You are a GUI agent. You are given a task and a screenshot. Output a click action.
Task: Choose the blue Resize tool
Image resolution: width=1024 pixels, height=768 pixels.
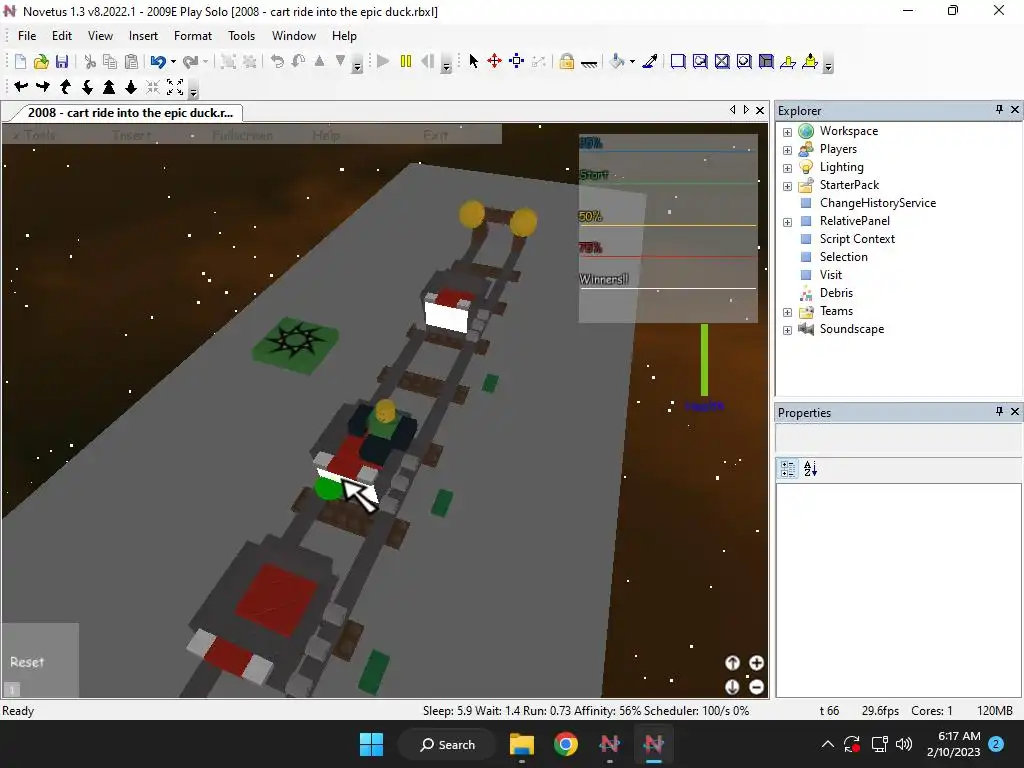[x=517, y=62]
